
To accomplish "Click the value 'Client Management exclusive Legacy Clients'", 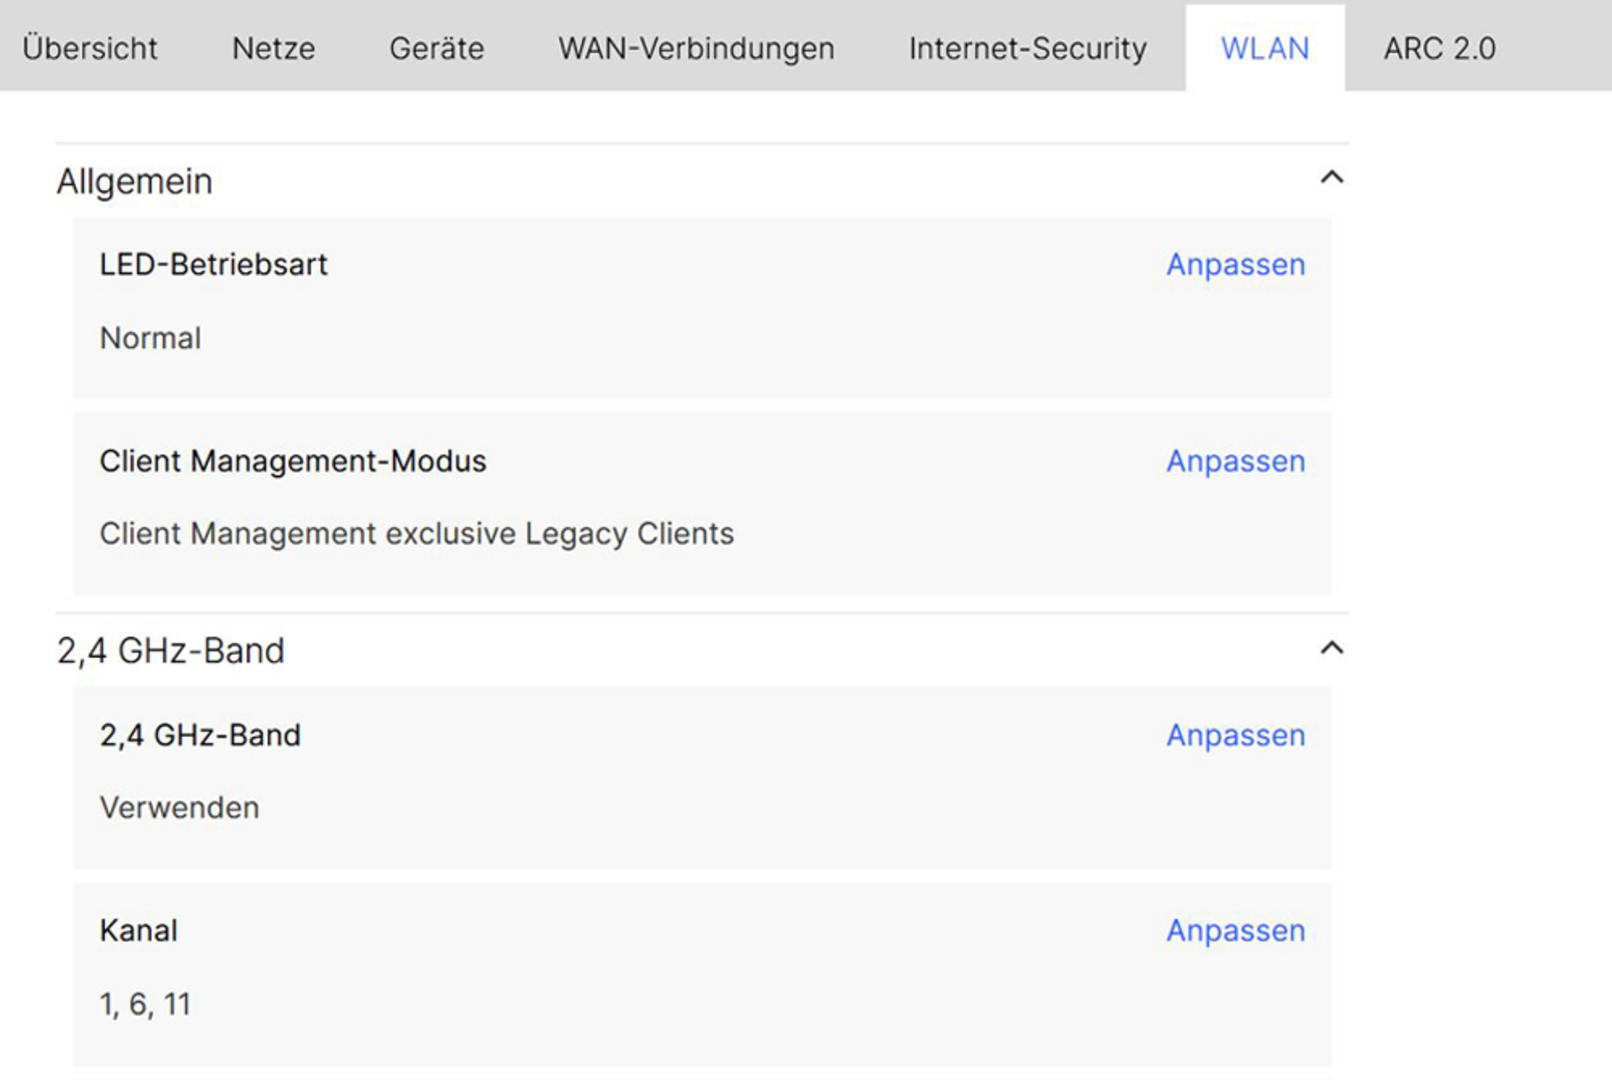I will pyautogui.click(x=416, y=534).
